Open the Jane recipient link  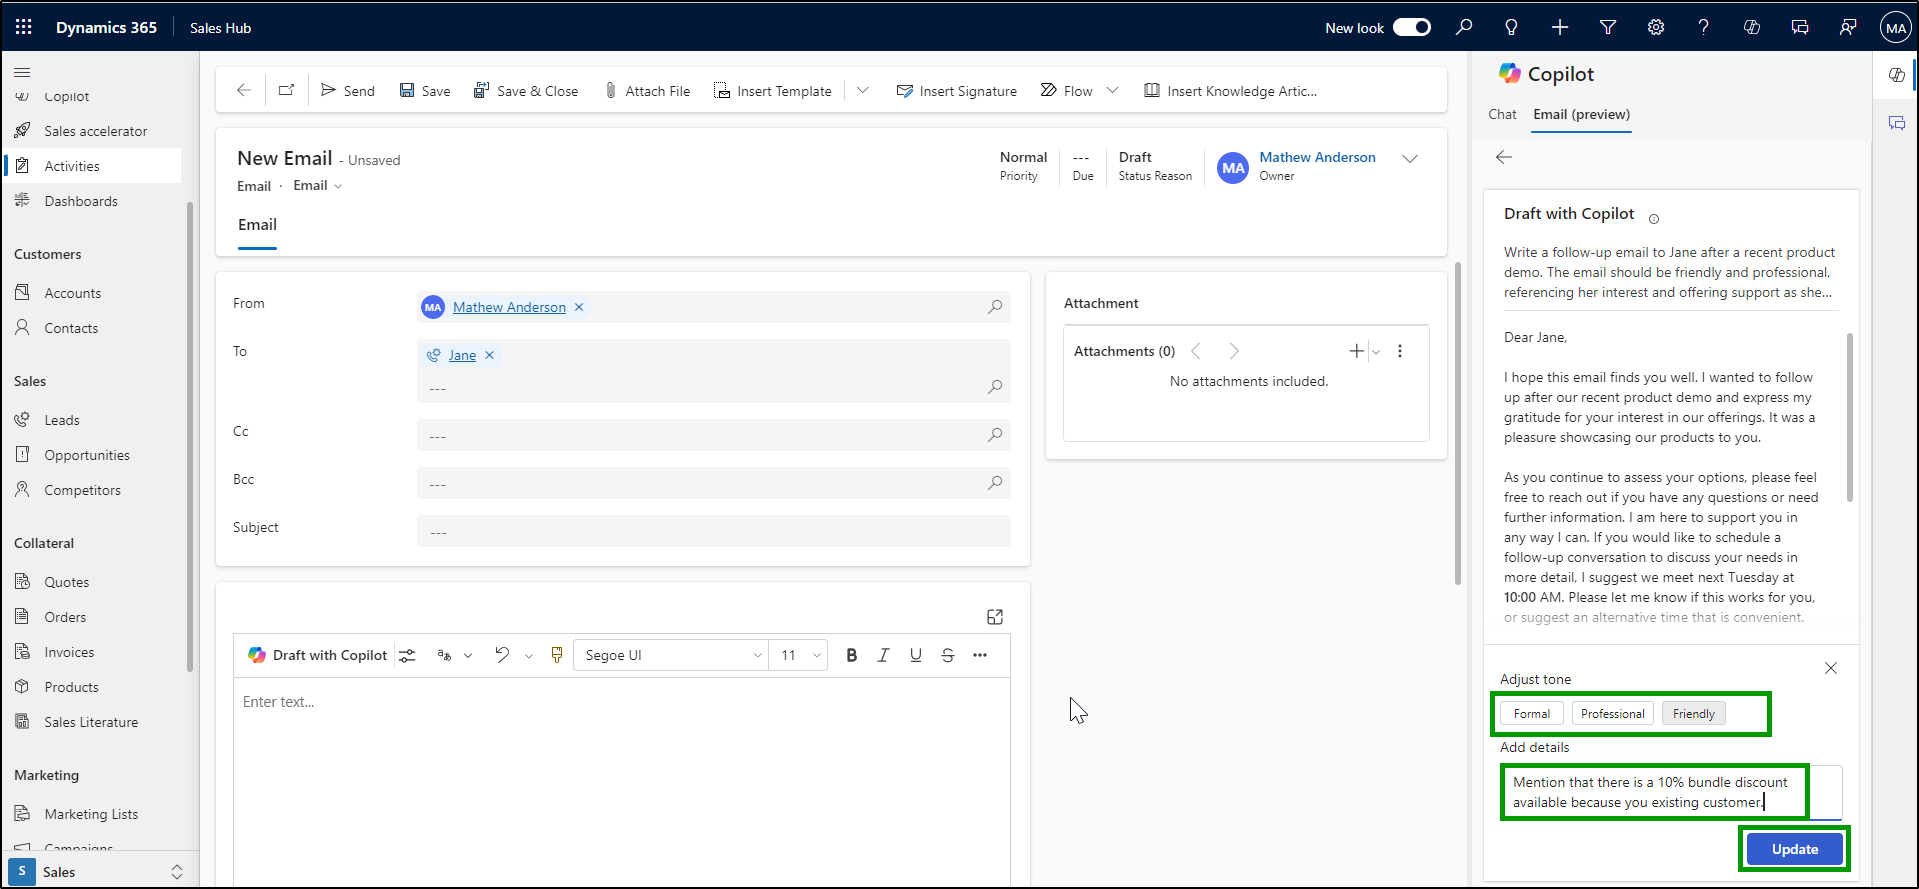(x=462, y=355)
